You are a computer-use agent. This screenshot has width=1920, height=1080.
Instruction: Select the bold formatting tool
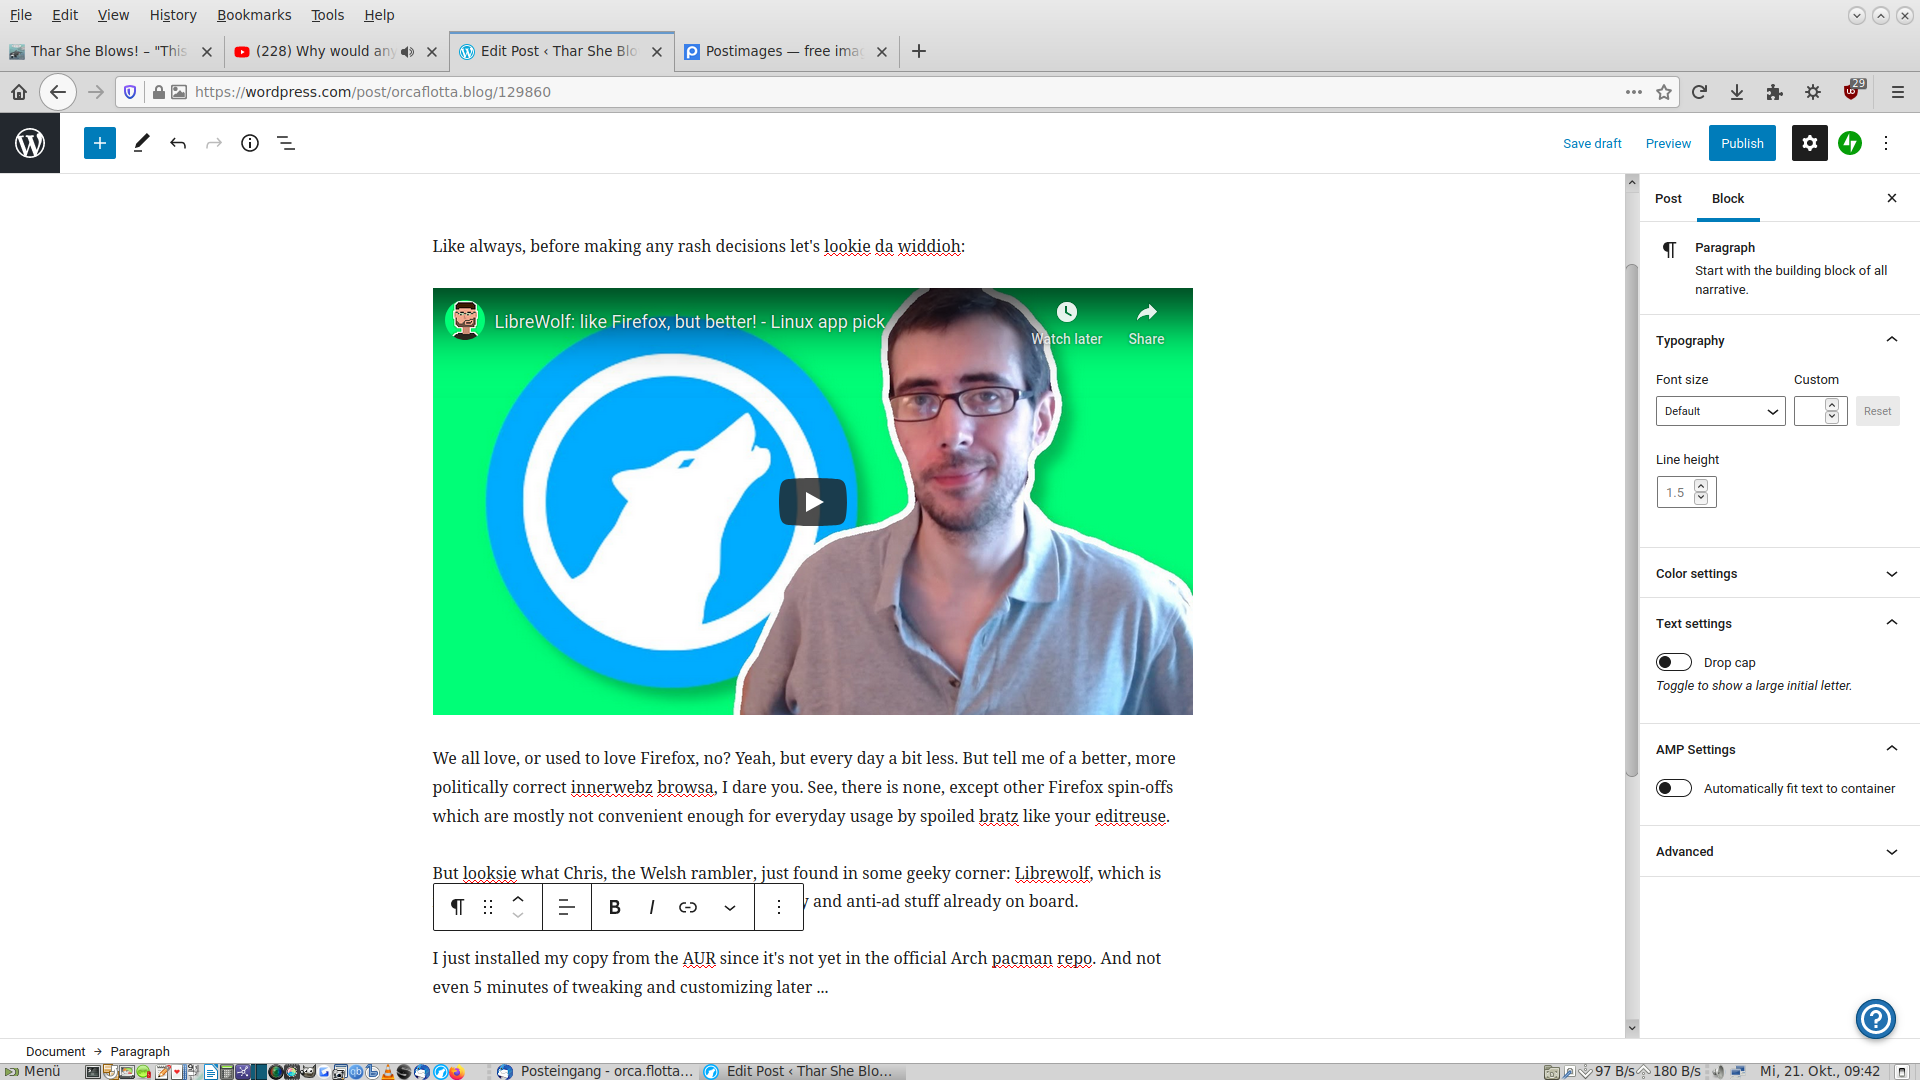click(615, 907)
